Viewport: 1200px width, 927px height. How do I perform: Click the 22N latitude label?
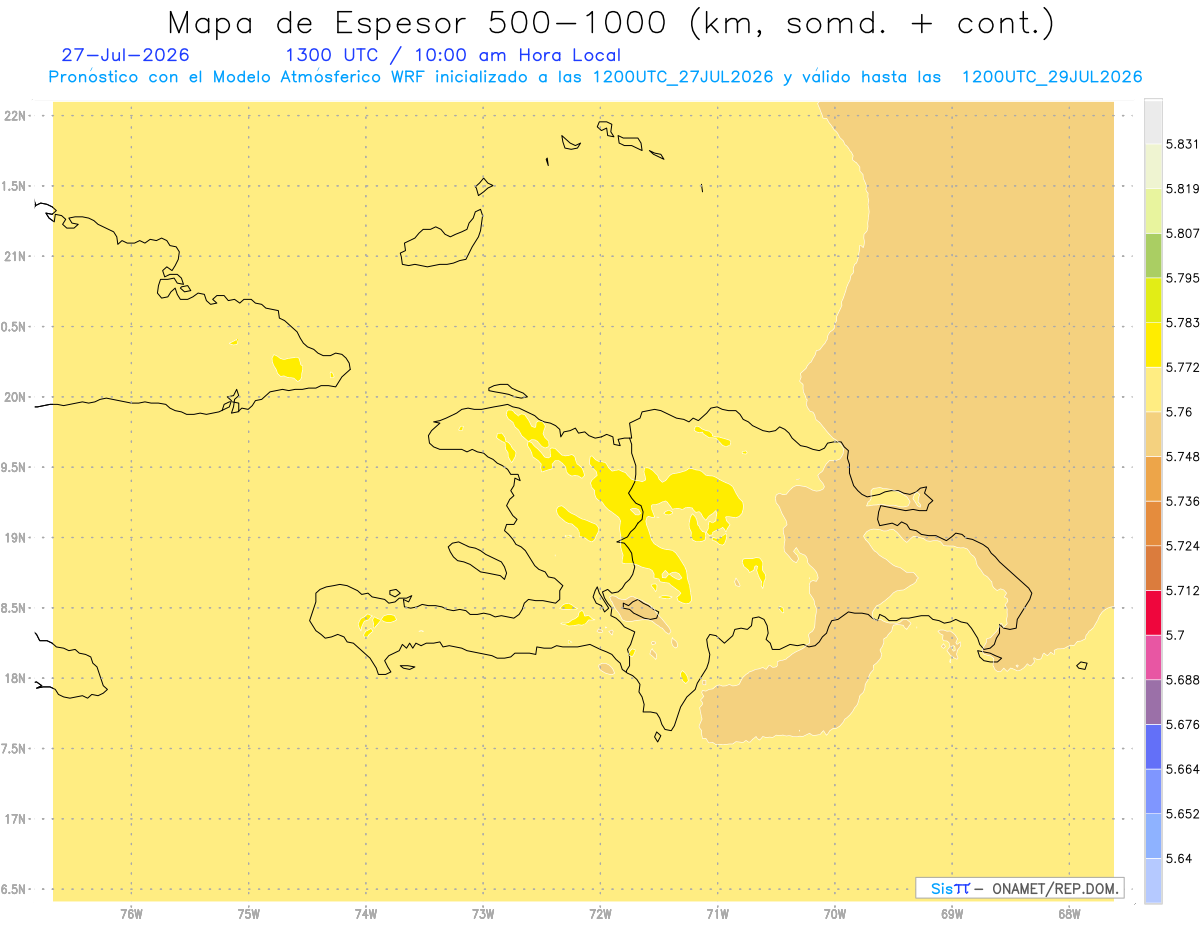click(x=14, y=115)
